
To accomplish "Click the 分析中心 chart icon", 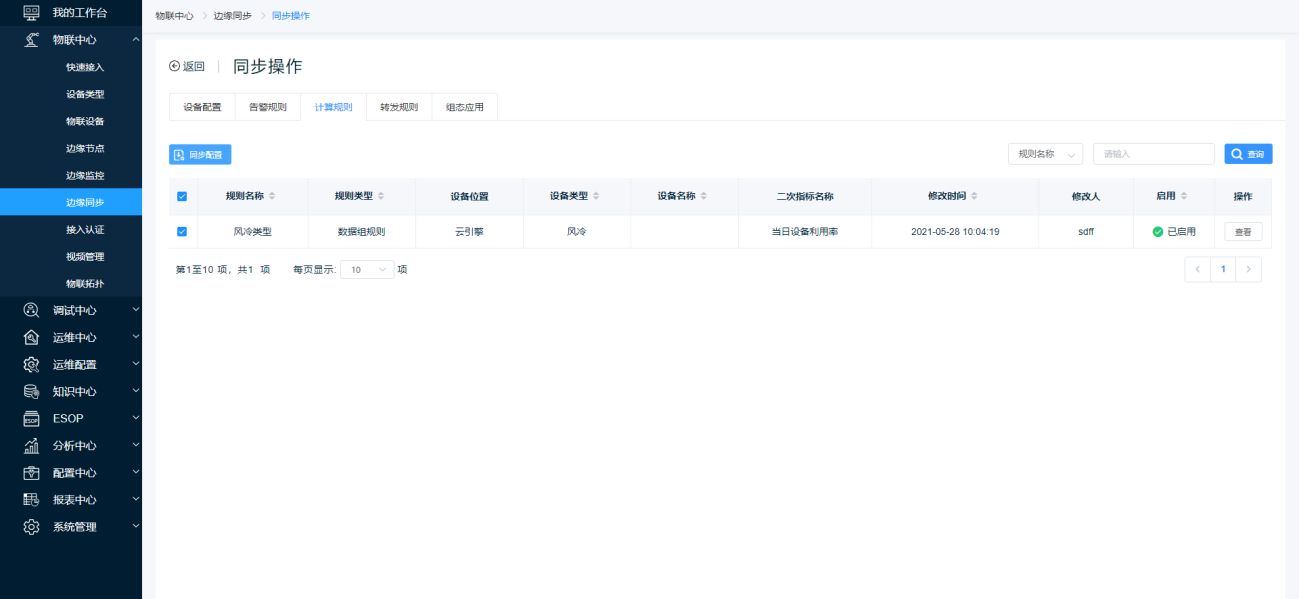I will (31, 445).
